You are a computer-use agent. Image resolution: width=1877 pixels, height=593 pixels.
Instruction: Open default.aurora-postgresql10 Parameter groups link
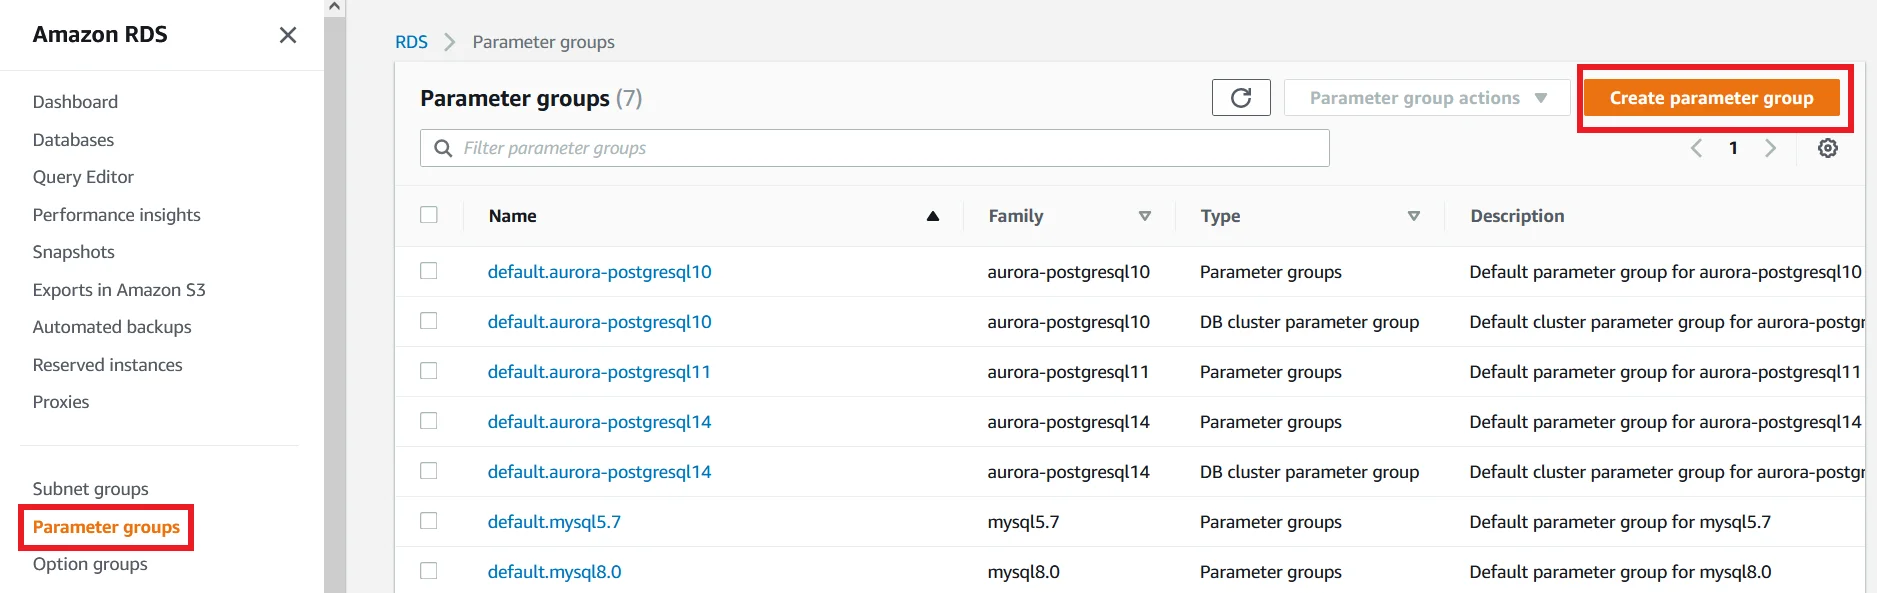coord(599,272)
